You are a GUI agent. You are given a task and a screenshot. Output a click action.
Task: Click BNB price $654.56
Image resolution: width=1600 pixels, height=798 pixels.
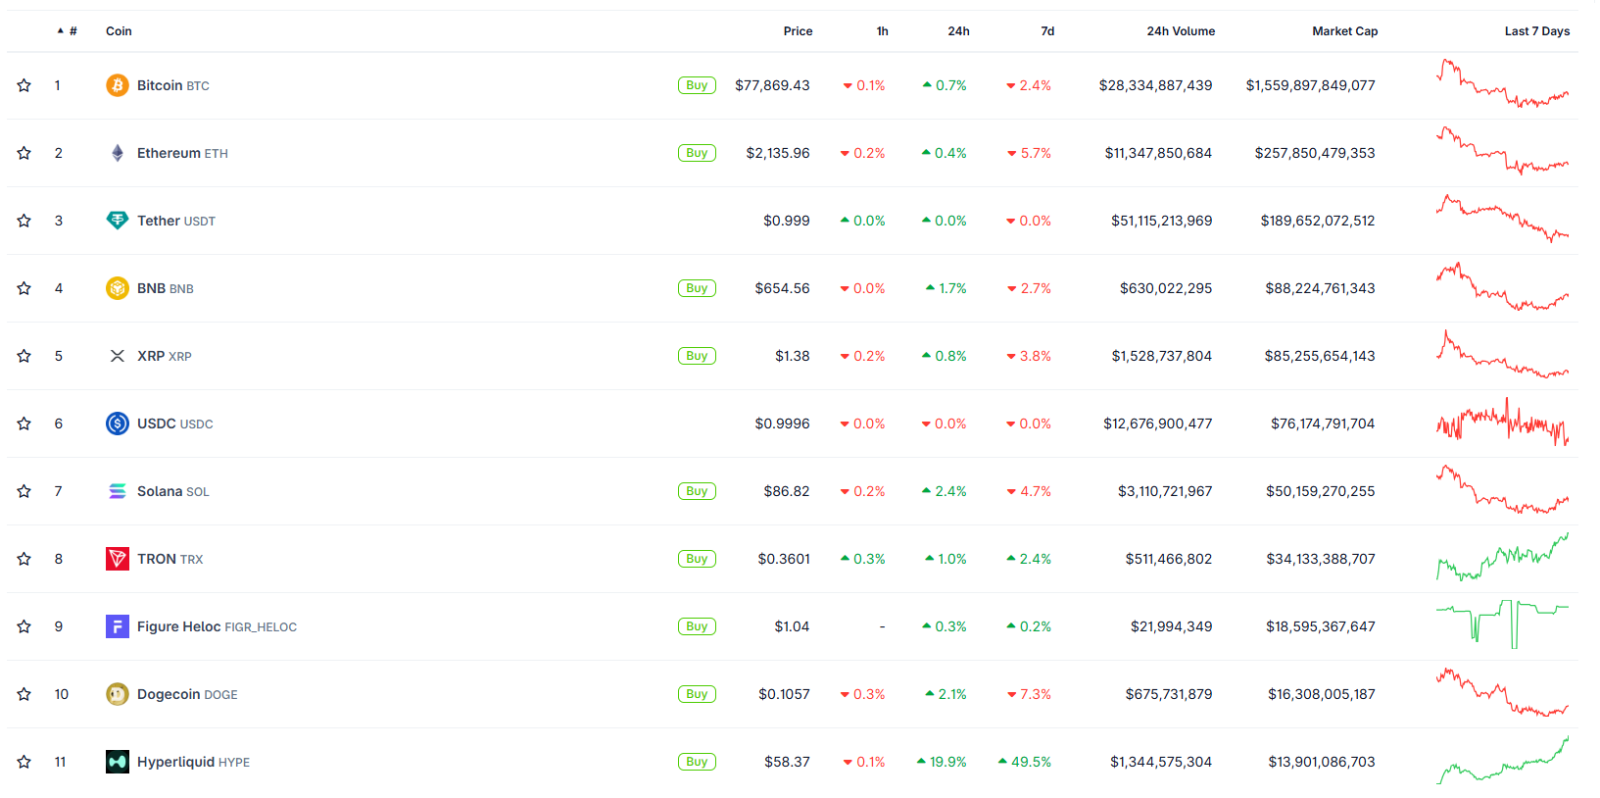coord(782,288)
